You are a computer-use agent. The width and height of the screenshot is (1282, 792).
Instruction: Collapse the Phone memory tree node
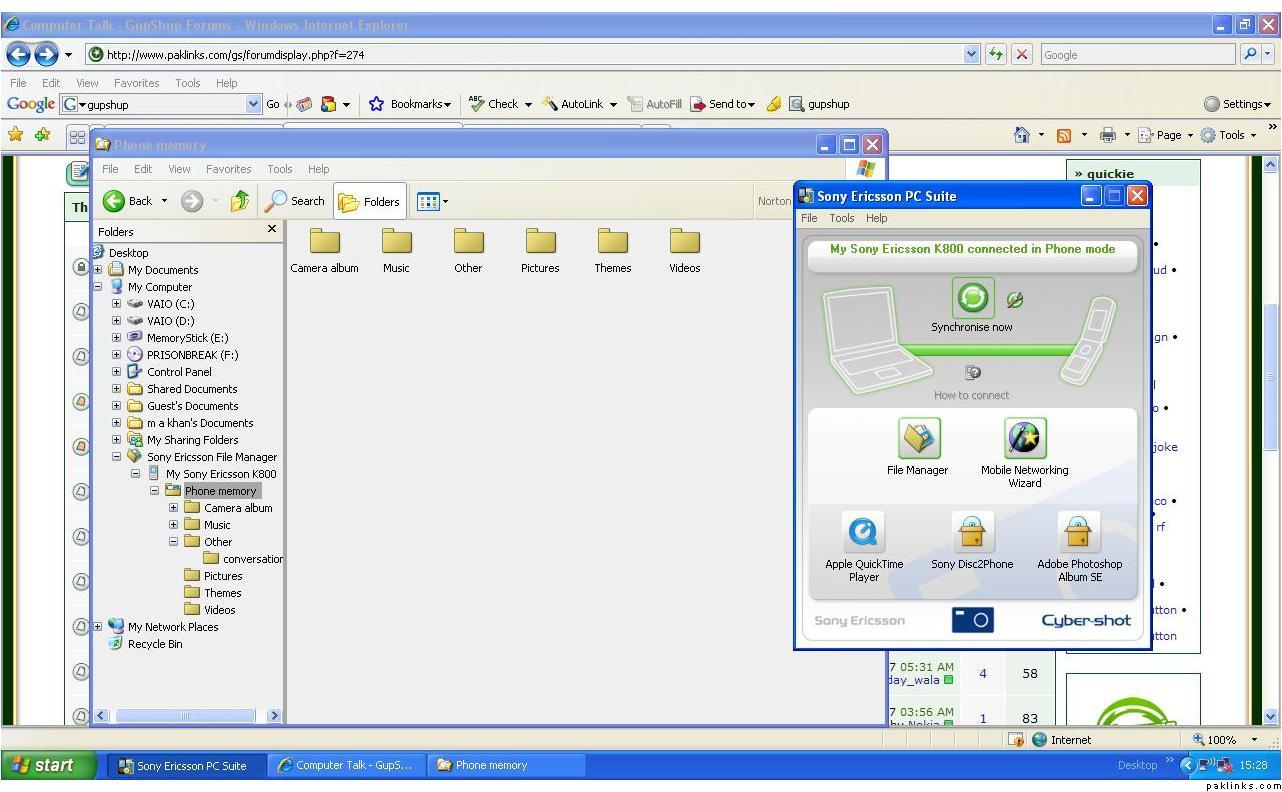point(155,491)
